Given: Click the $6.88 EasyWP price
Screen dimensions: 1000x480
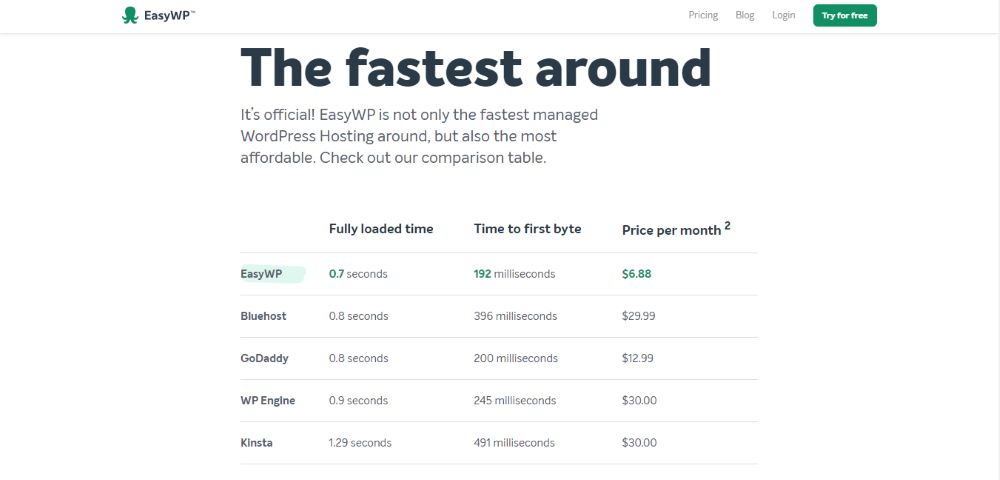Looking at the screenshot, I should point(636,274).
